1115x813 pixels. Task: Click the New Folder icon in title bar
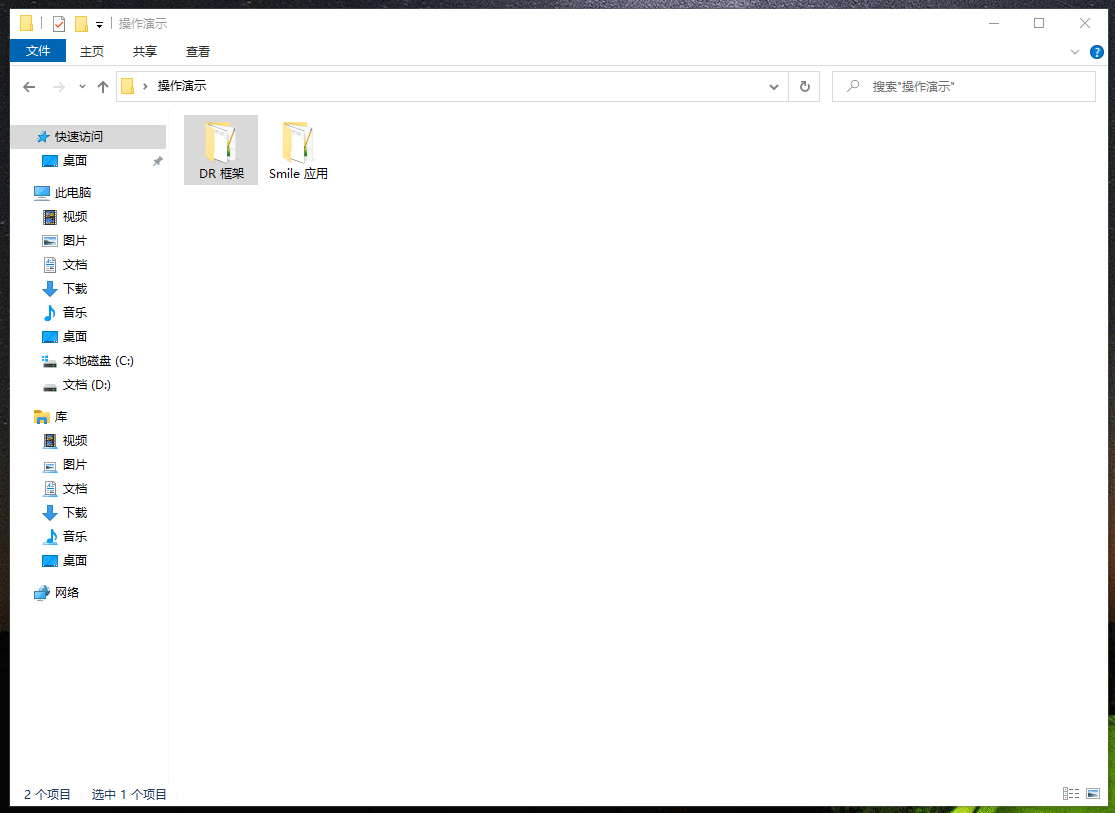[x=82, y=24]
